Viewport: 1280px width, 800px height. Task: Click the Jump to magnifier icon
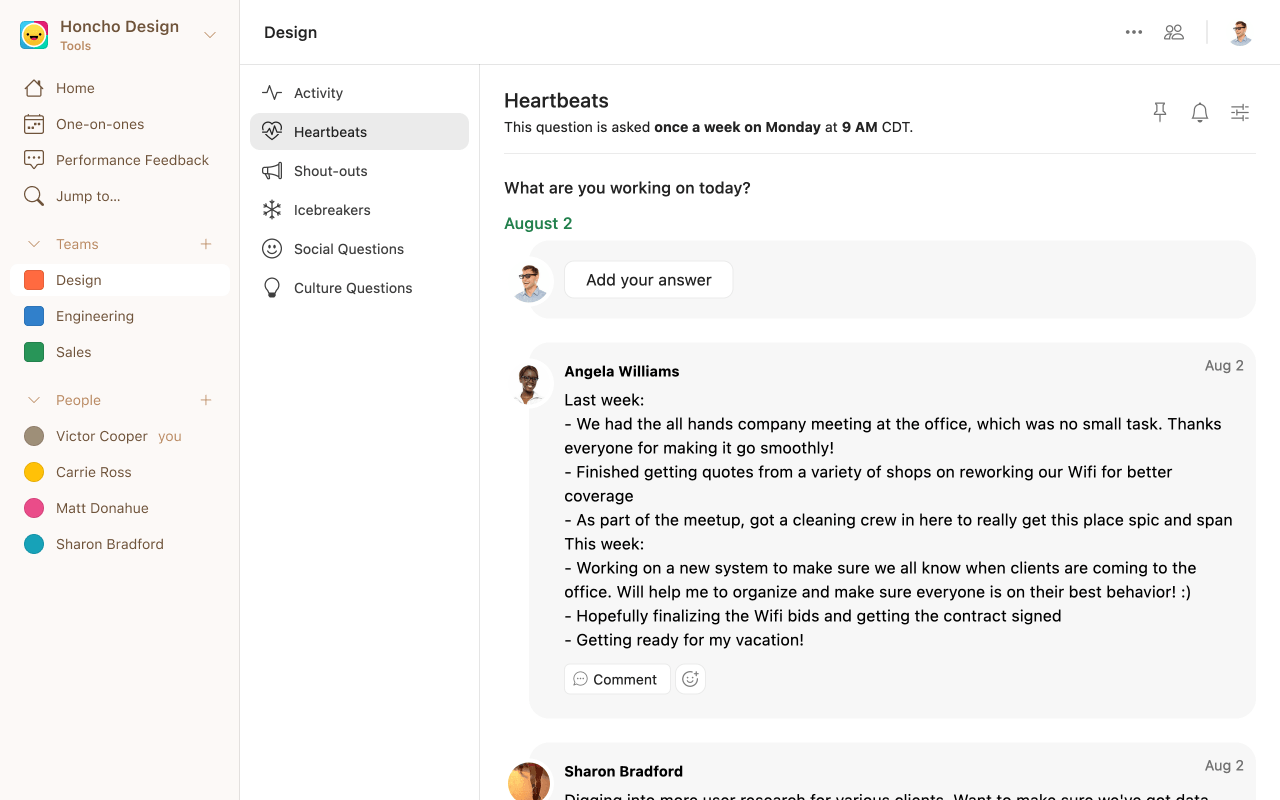tap(34, 196)
